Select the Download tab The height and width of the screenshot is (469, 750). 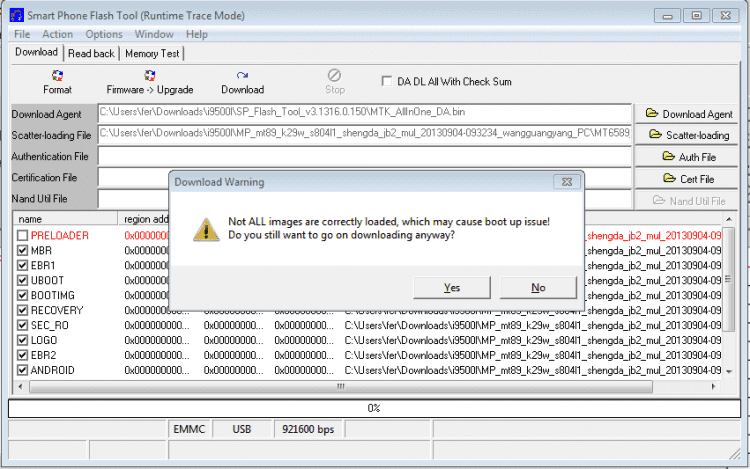pos(36,52)
